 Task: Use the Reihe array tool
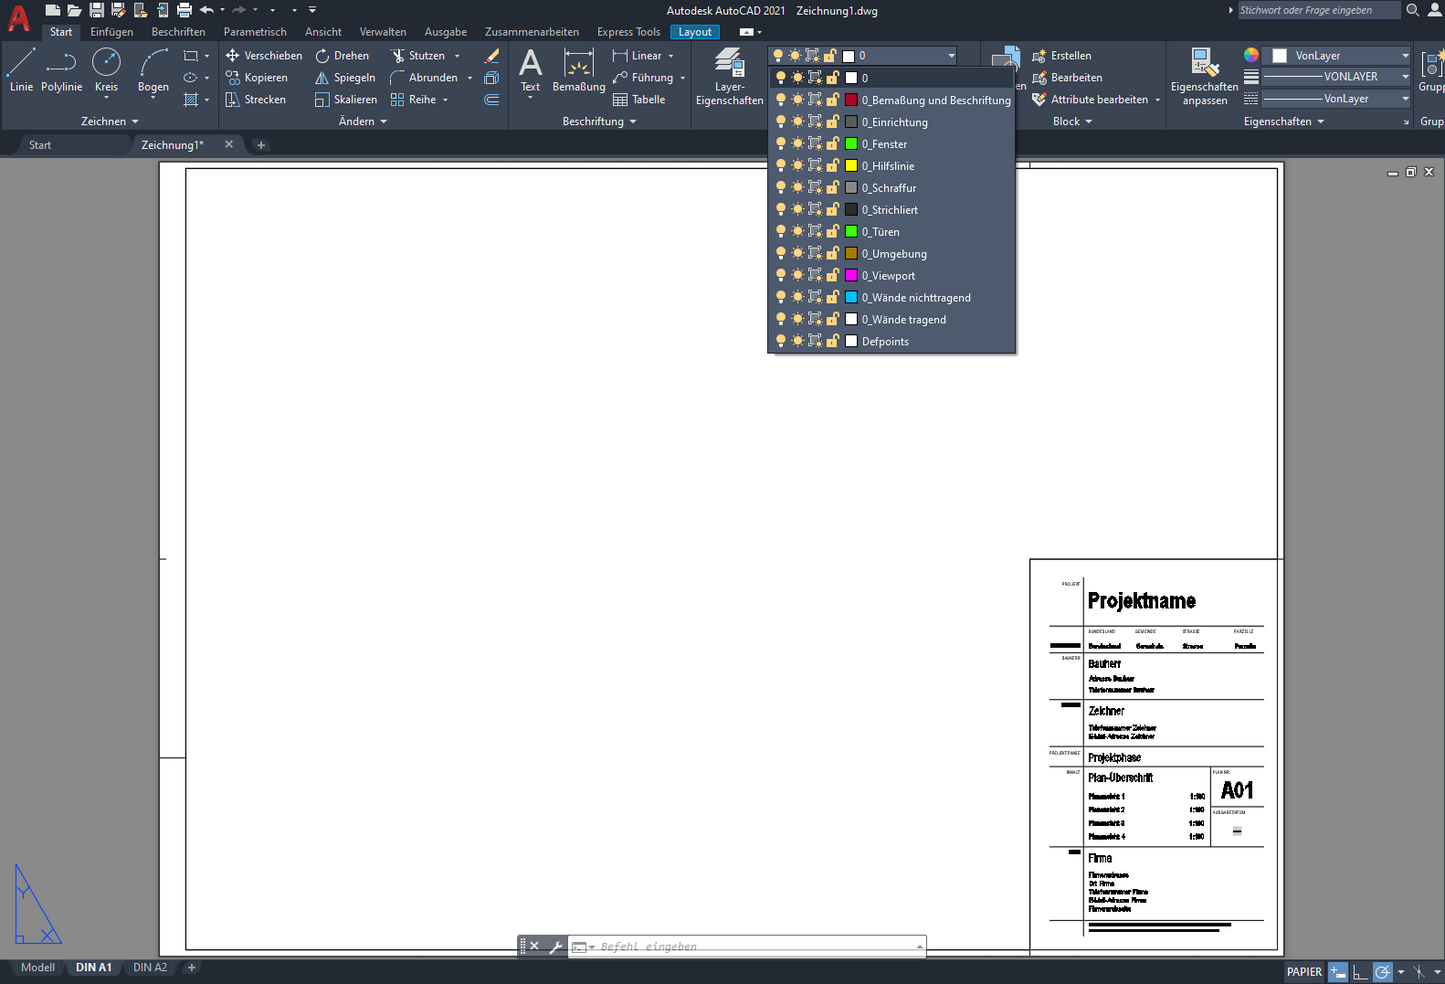413,100
